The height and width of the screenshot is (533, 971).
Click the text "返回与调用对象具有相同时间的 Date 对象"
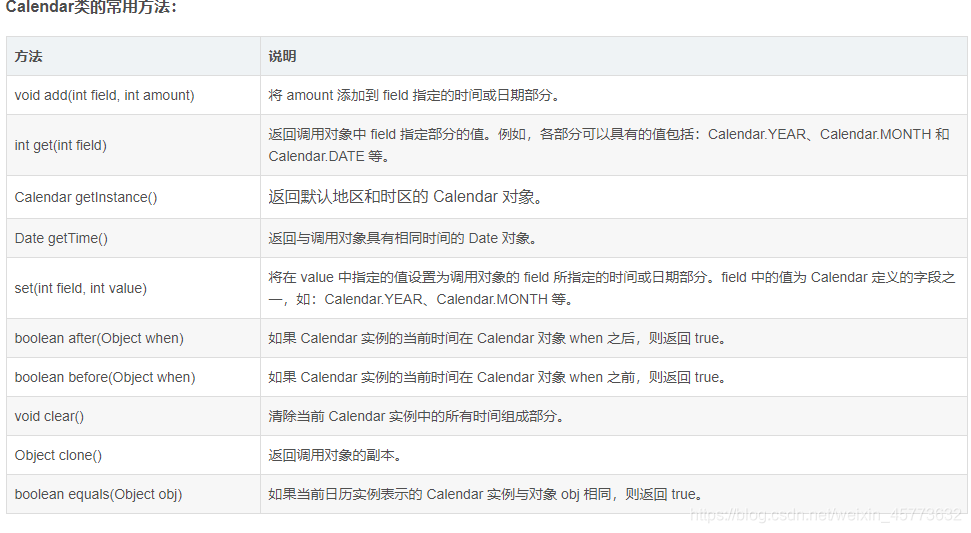click(403, 238)
